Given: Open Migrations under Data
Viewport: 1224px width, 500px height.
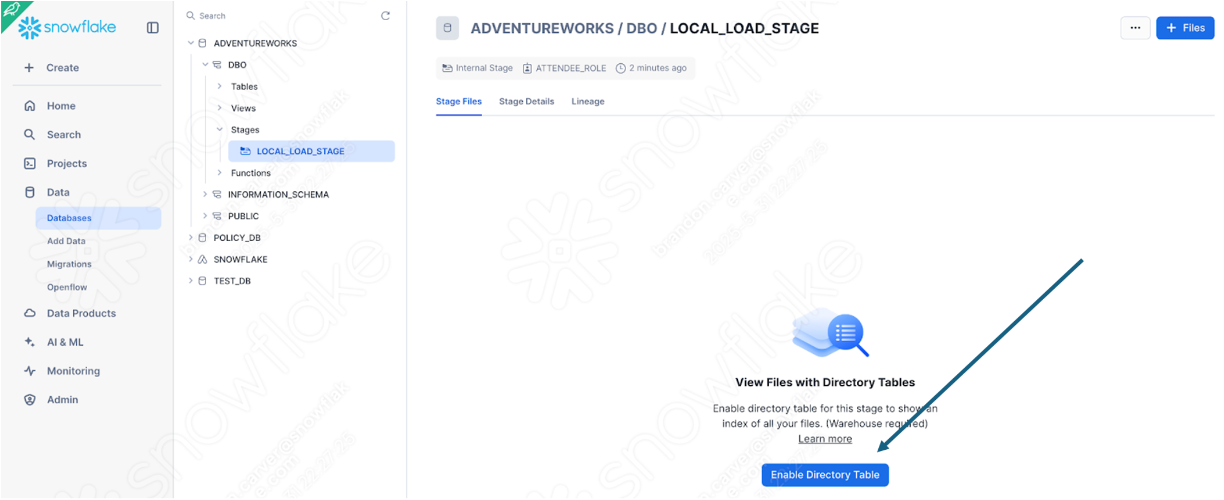Looking at the screenshot, I should [x=69, y=264].
